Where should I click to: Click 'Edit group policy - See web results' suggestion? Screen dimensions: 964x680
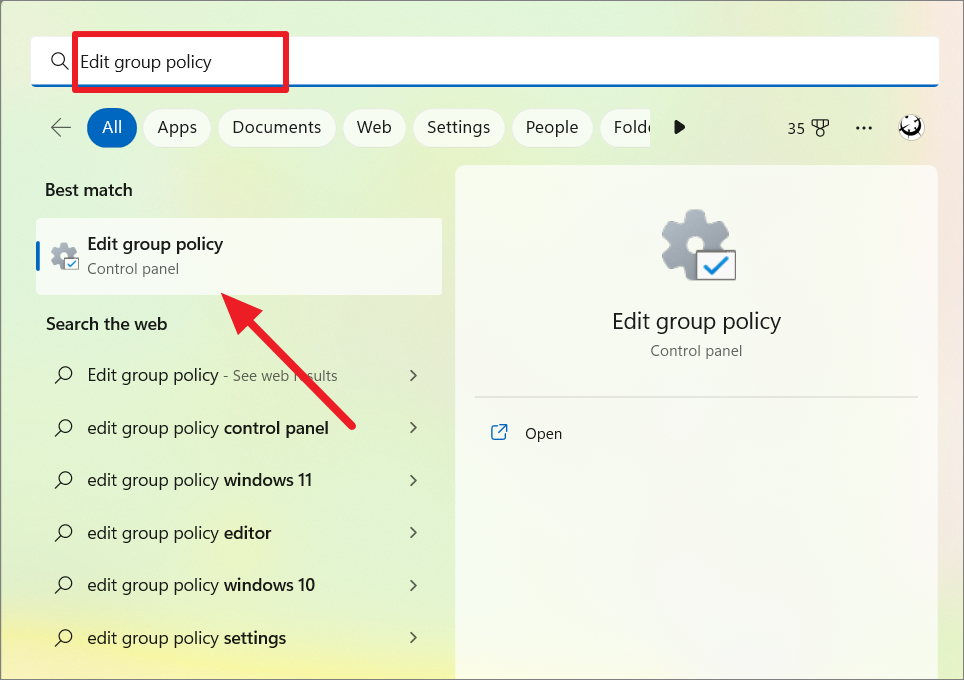pos(212,375)
